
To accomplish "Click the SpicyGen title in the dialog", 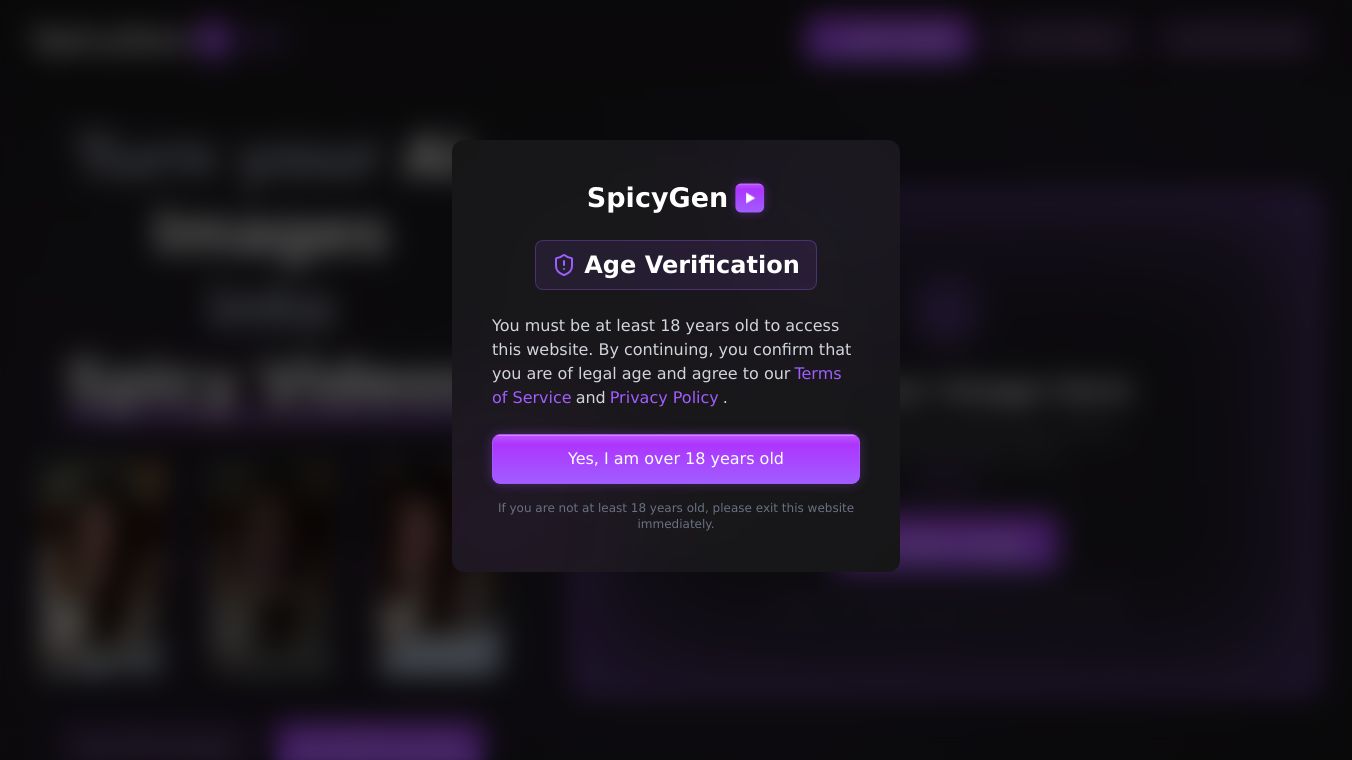I will pos(657,198).
